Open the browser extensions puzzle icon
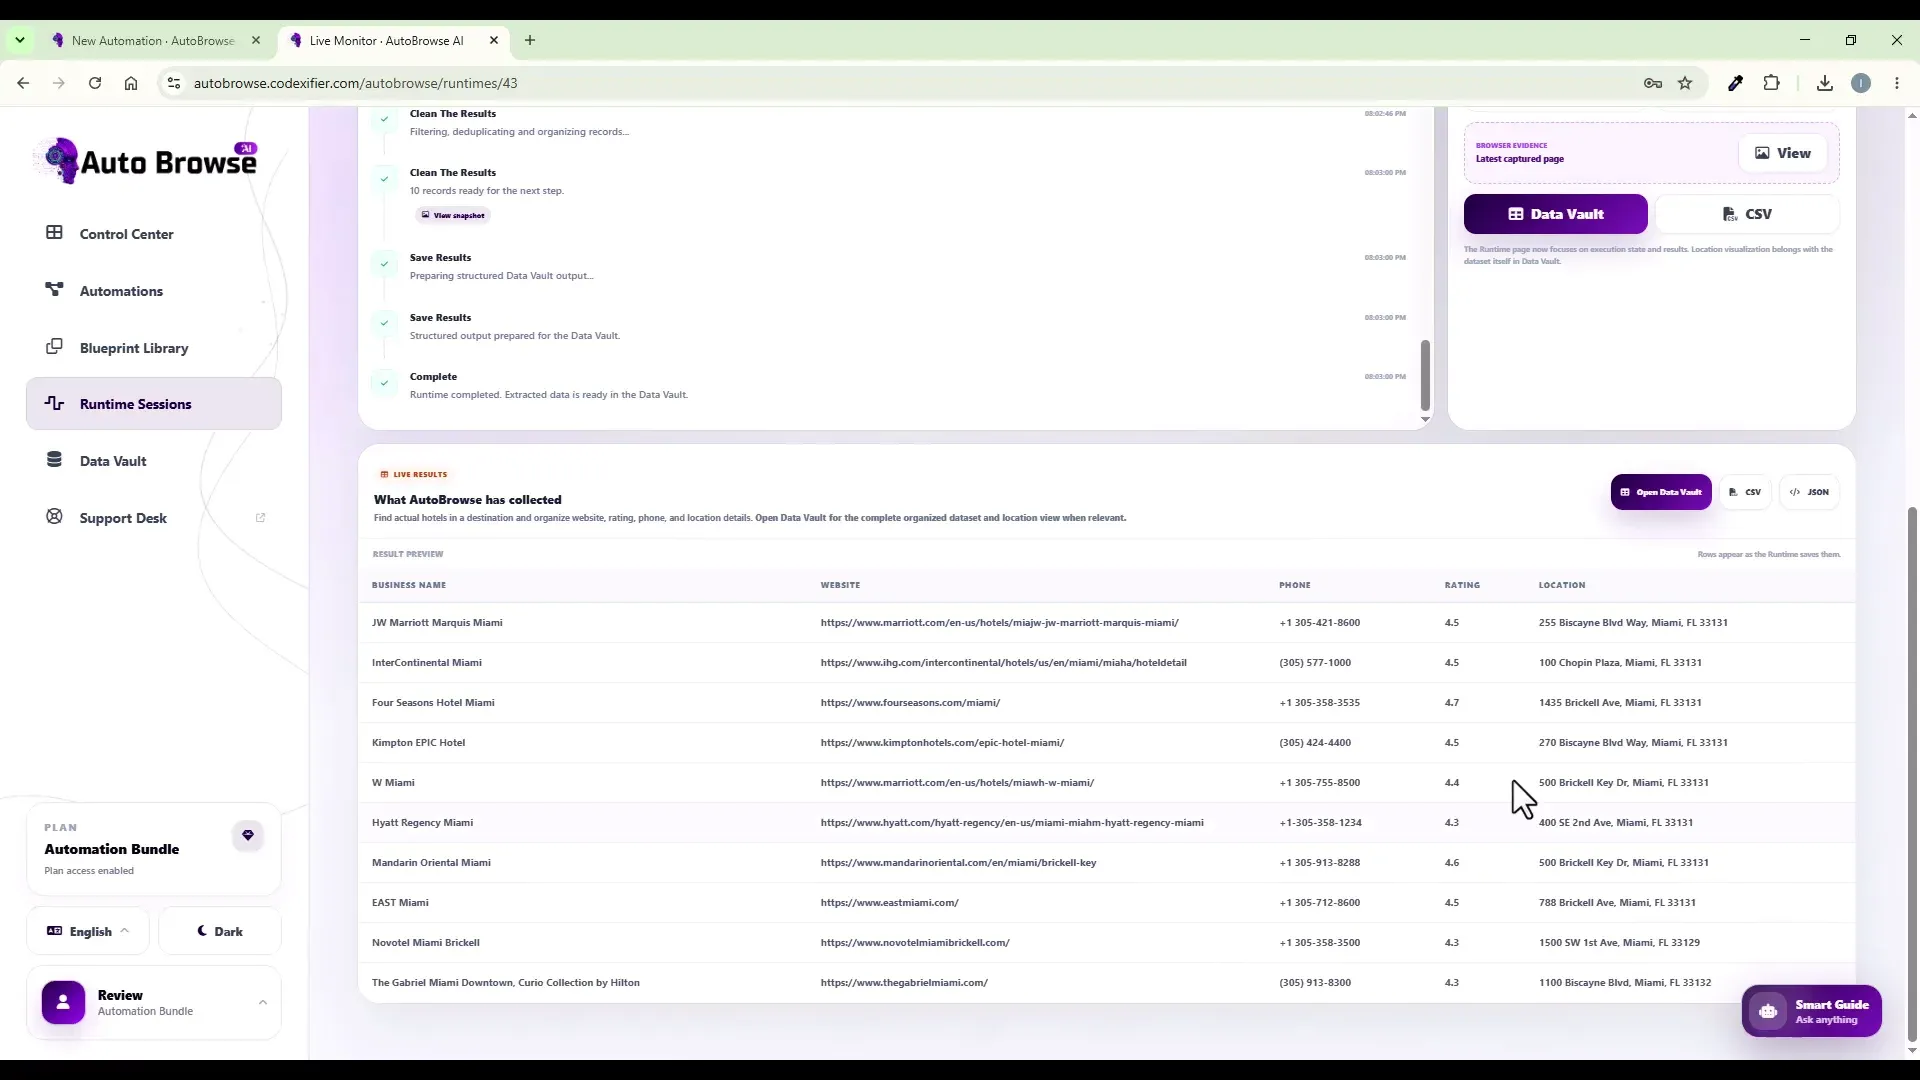The height and width of the screenshot is (1080, 1920). [x=1772, y=83]
